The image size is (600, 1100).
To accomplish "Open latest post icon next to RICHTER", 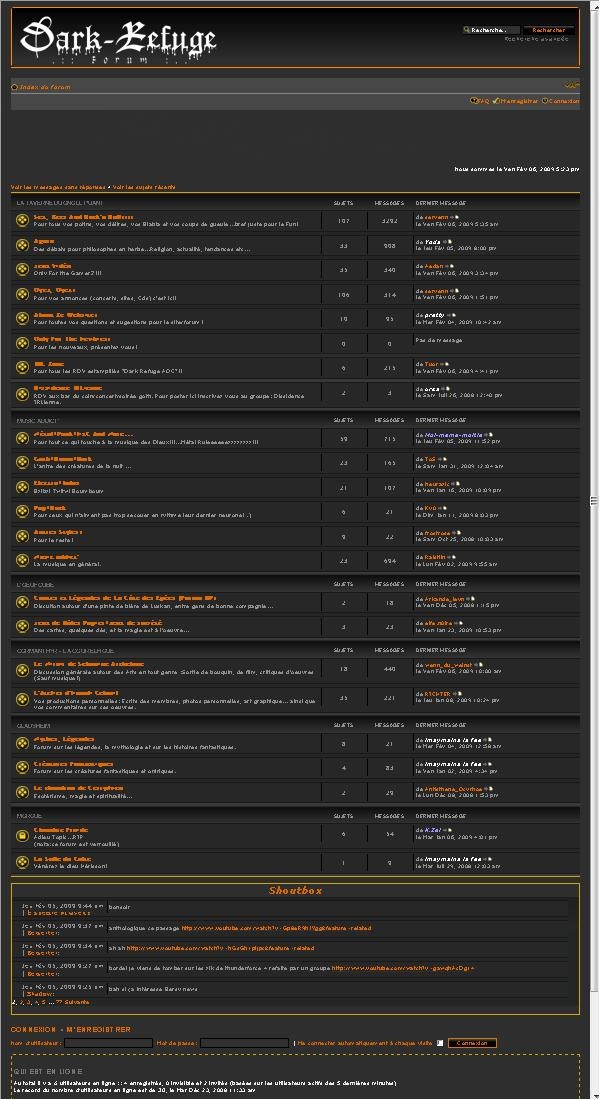I will coord(458,692).
